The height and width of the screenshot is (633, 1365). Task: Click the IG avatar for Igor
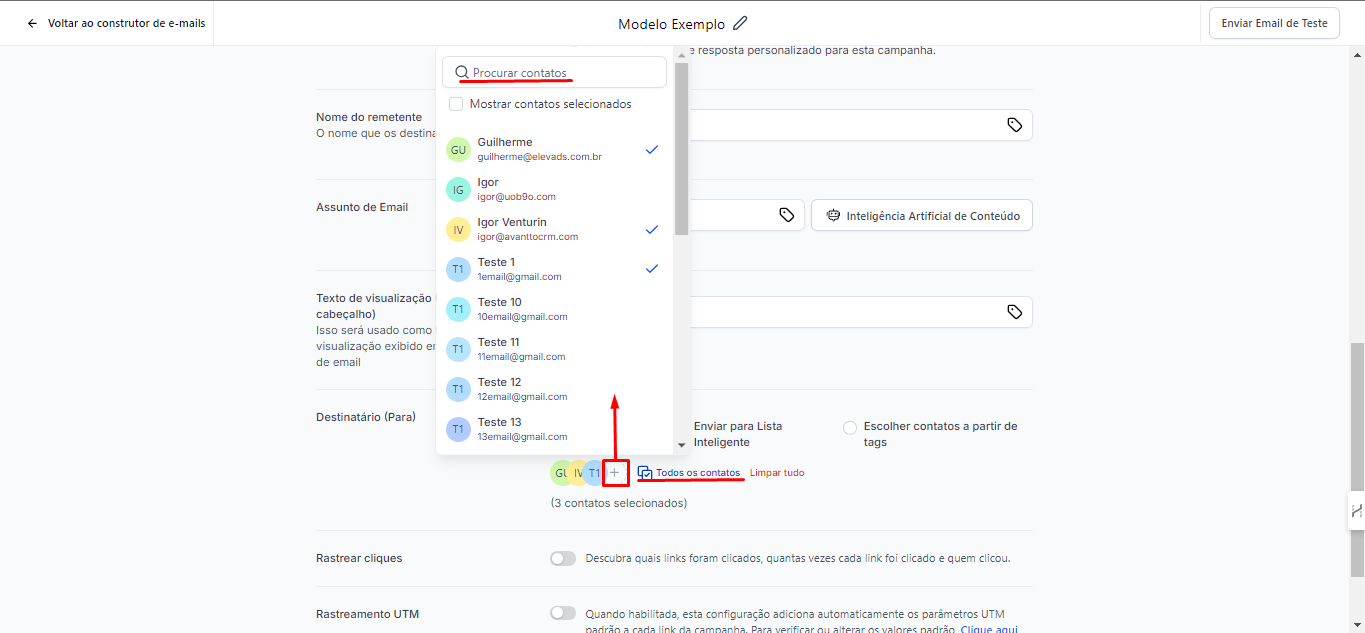point(458,190)
